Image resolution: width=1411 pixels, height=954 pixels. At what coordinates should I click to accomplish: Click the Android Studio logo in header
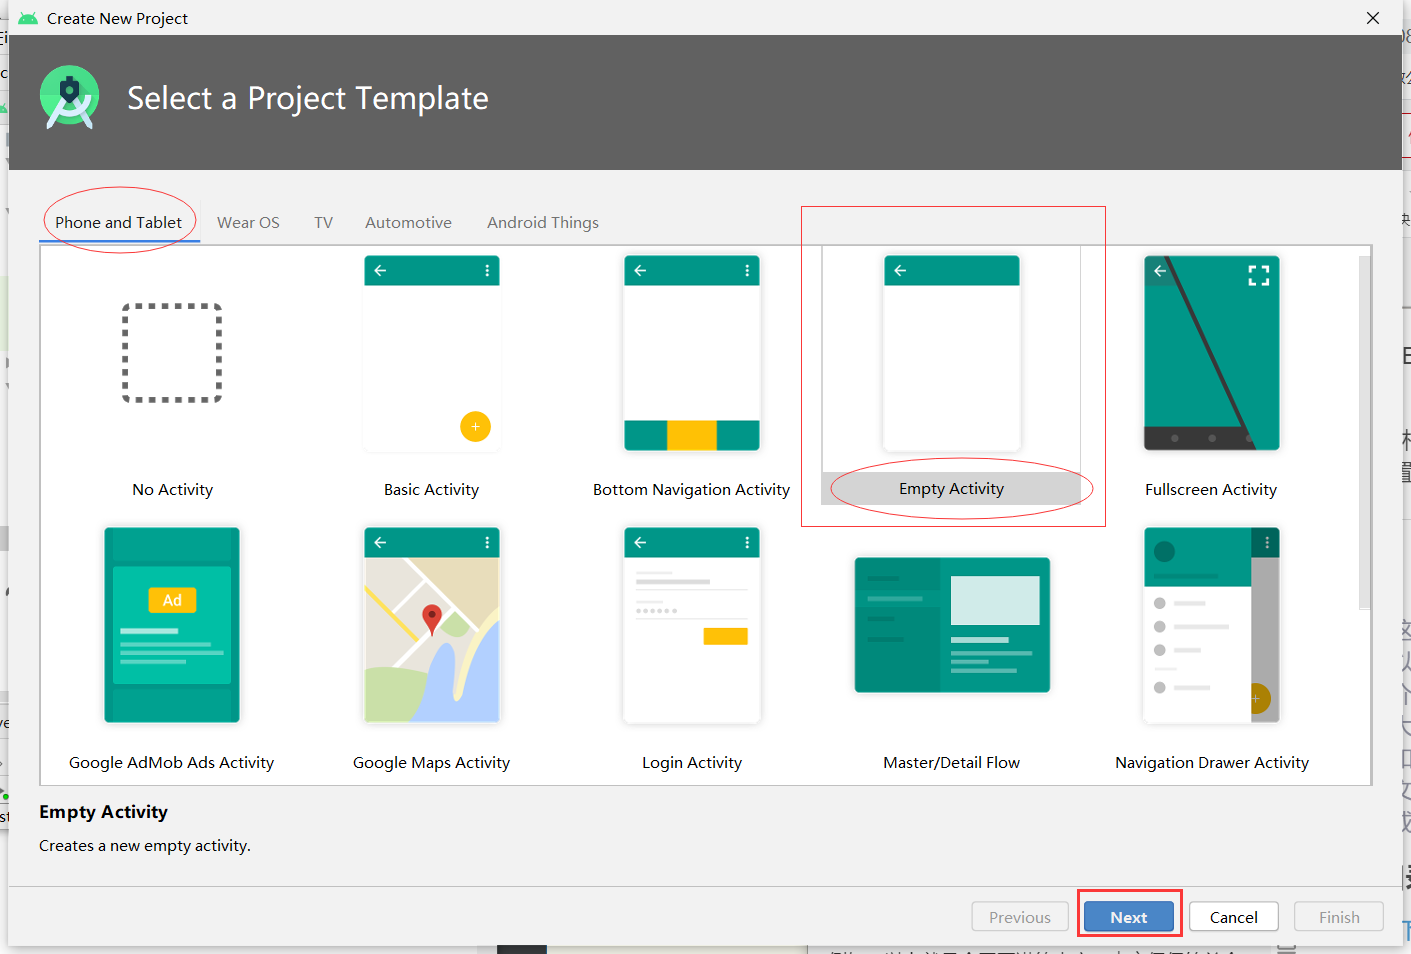tap(70, 97)
